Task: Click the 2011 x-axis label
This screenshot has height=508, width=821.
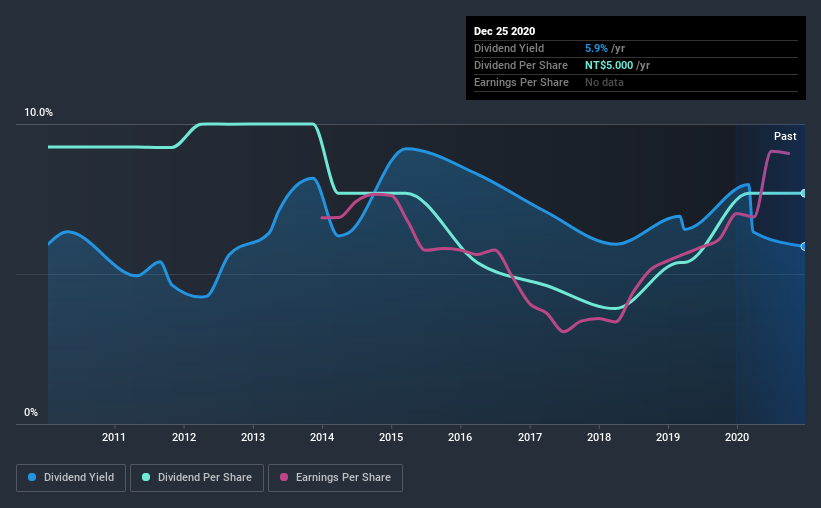Action: click(114, 437)
